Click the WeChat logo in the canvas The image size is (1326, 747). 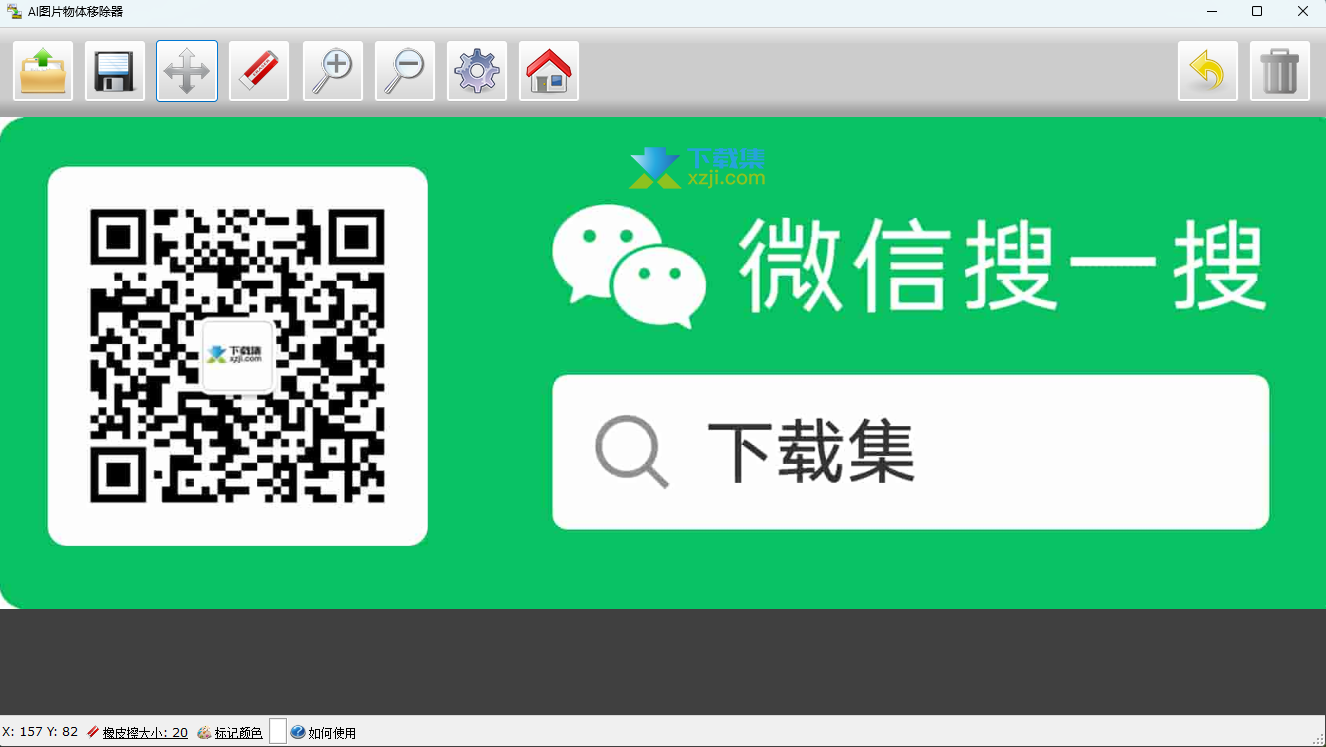pos(629,266)
